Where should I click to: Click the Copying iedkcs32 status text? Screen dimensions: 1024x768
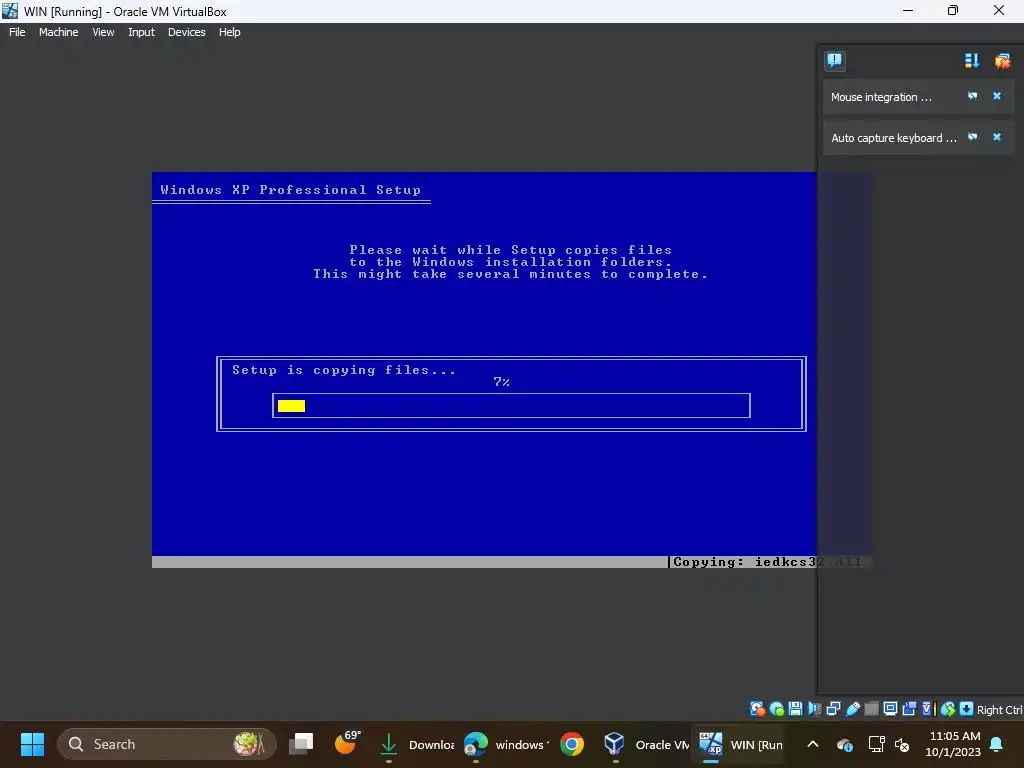click(767, 562)
